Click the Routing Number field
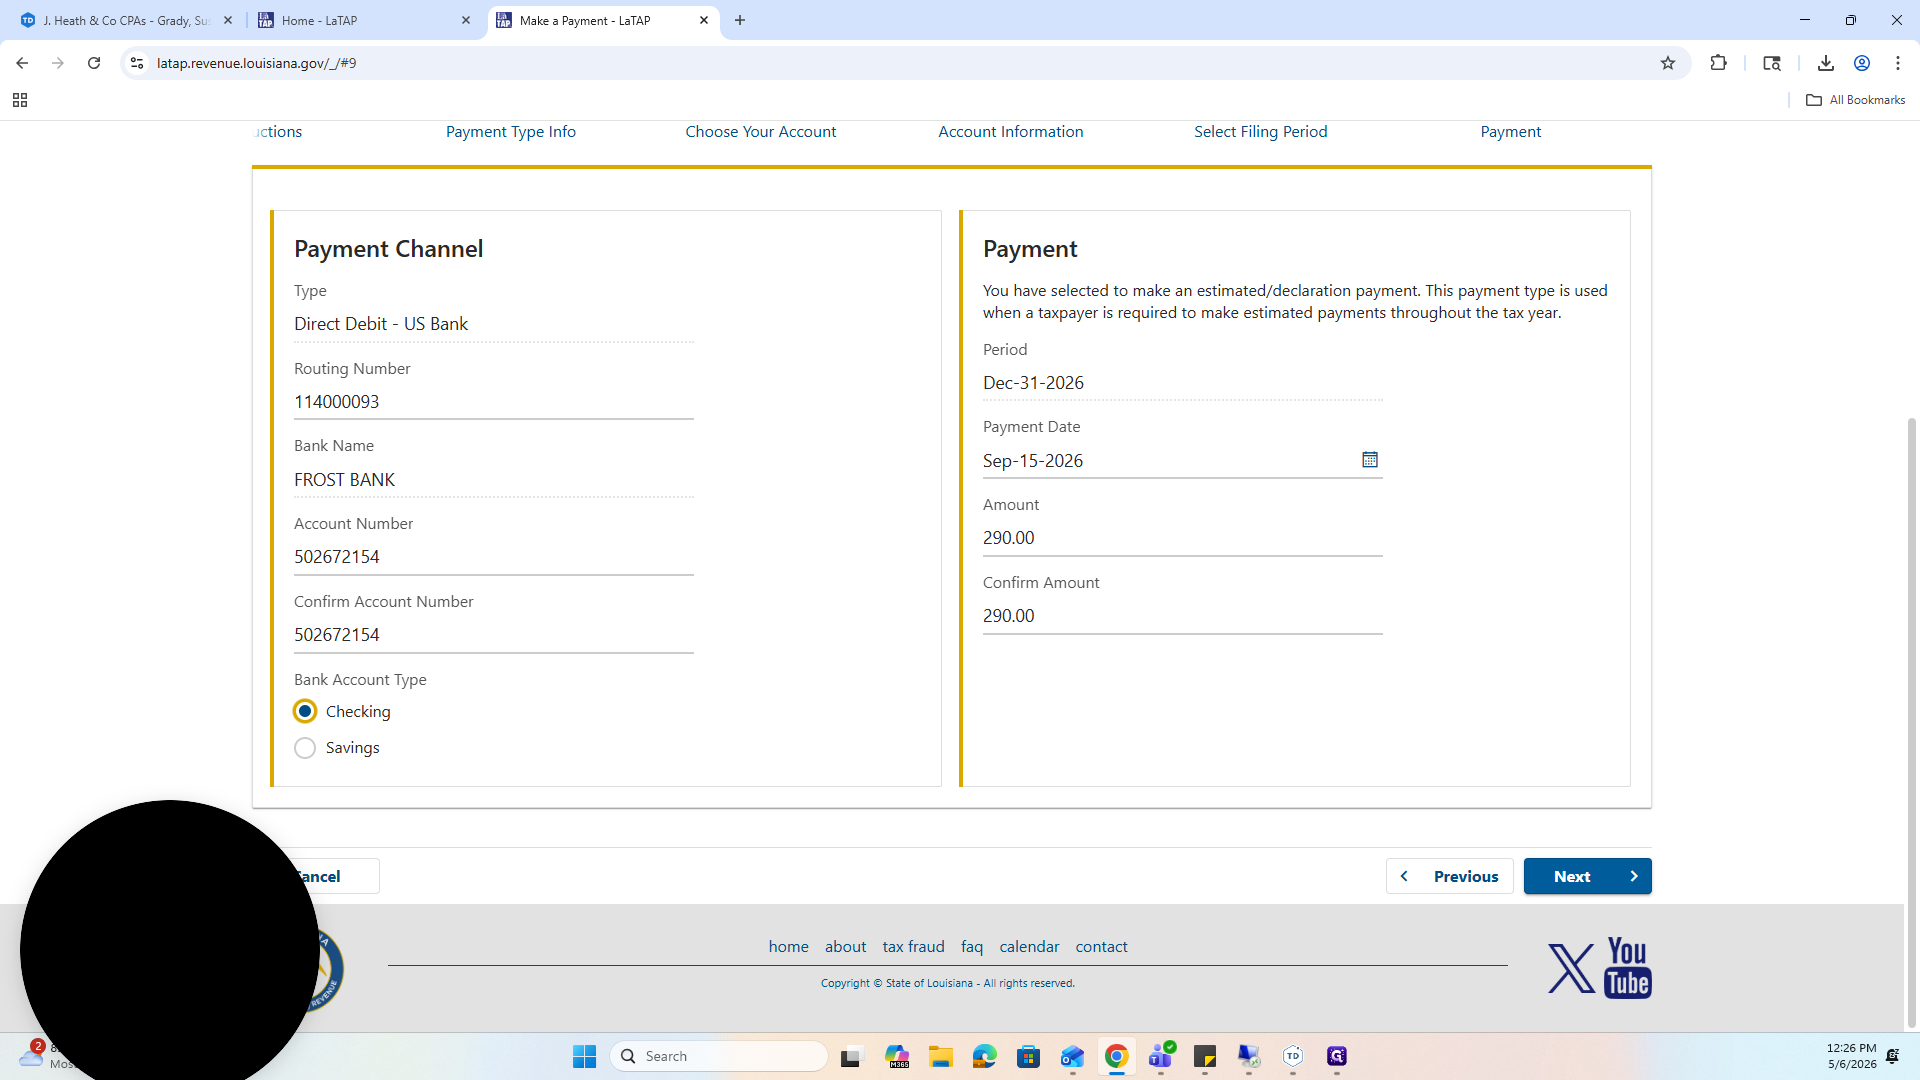This screenshot has width=1920, height=1080. click(494, 402)
